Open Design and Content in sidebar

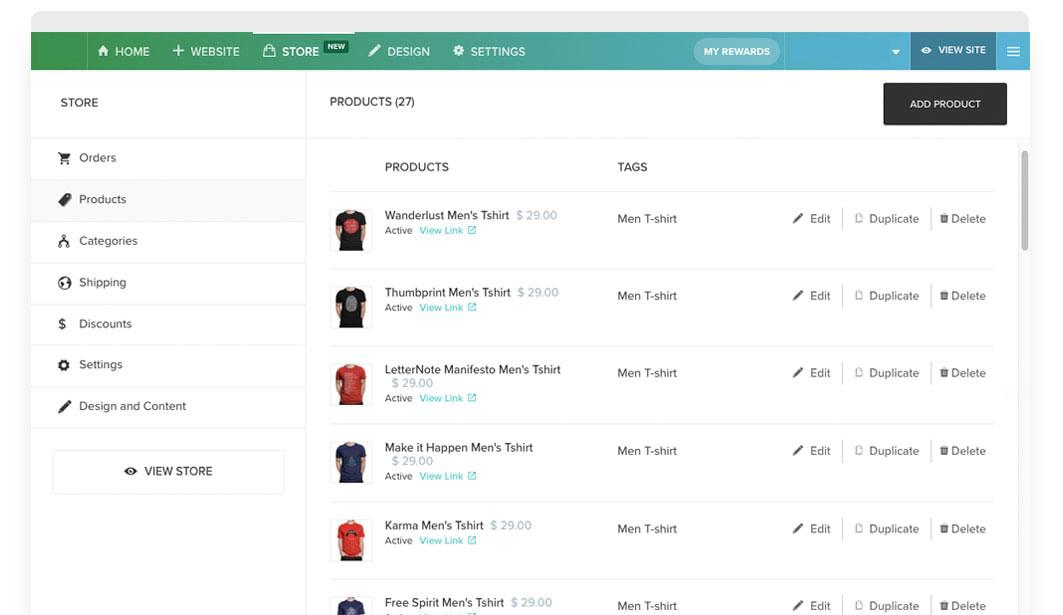pos(168,406)
